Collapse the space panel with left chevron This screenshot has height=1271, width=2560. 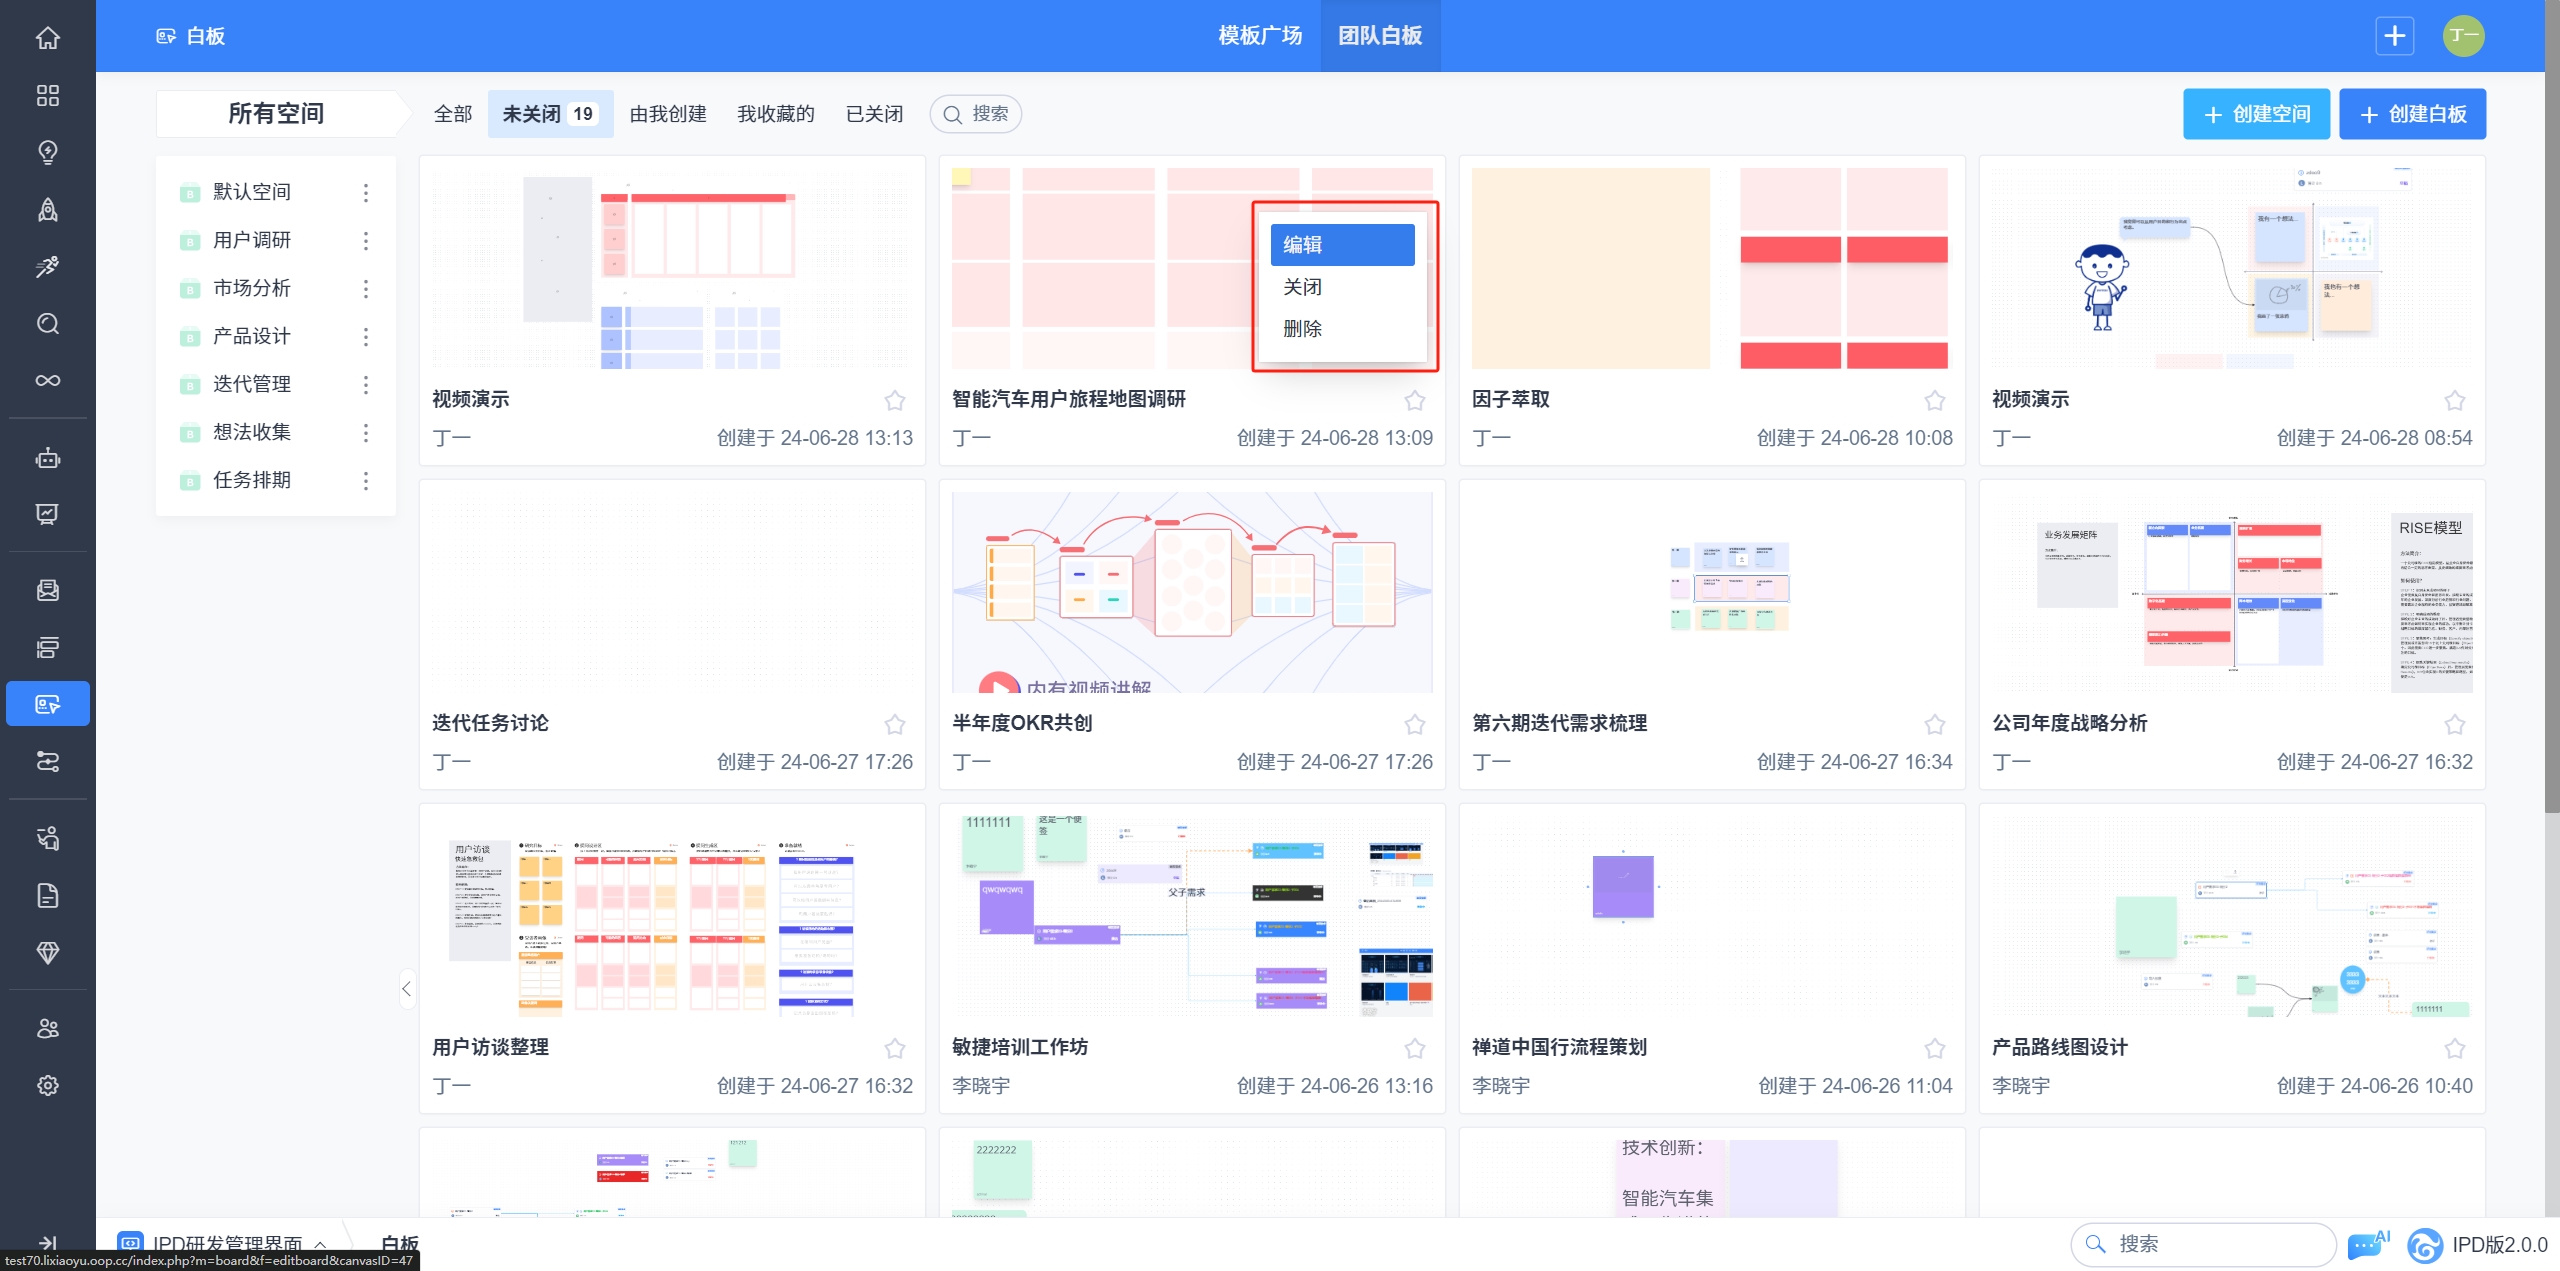(406, 989)
